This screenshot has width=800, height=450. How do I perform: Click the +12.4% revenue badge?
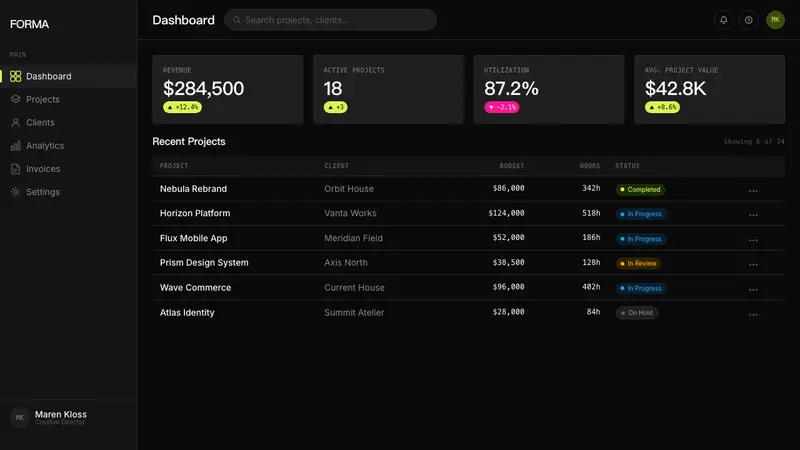[182, 107]
